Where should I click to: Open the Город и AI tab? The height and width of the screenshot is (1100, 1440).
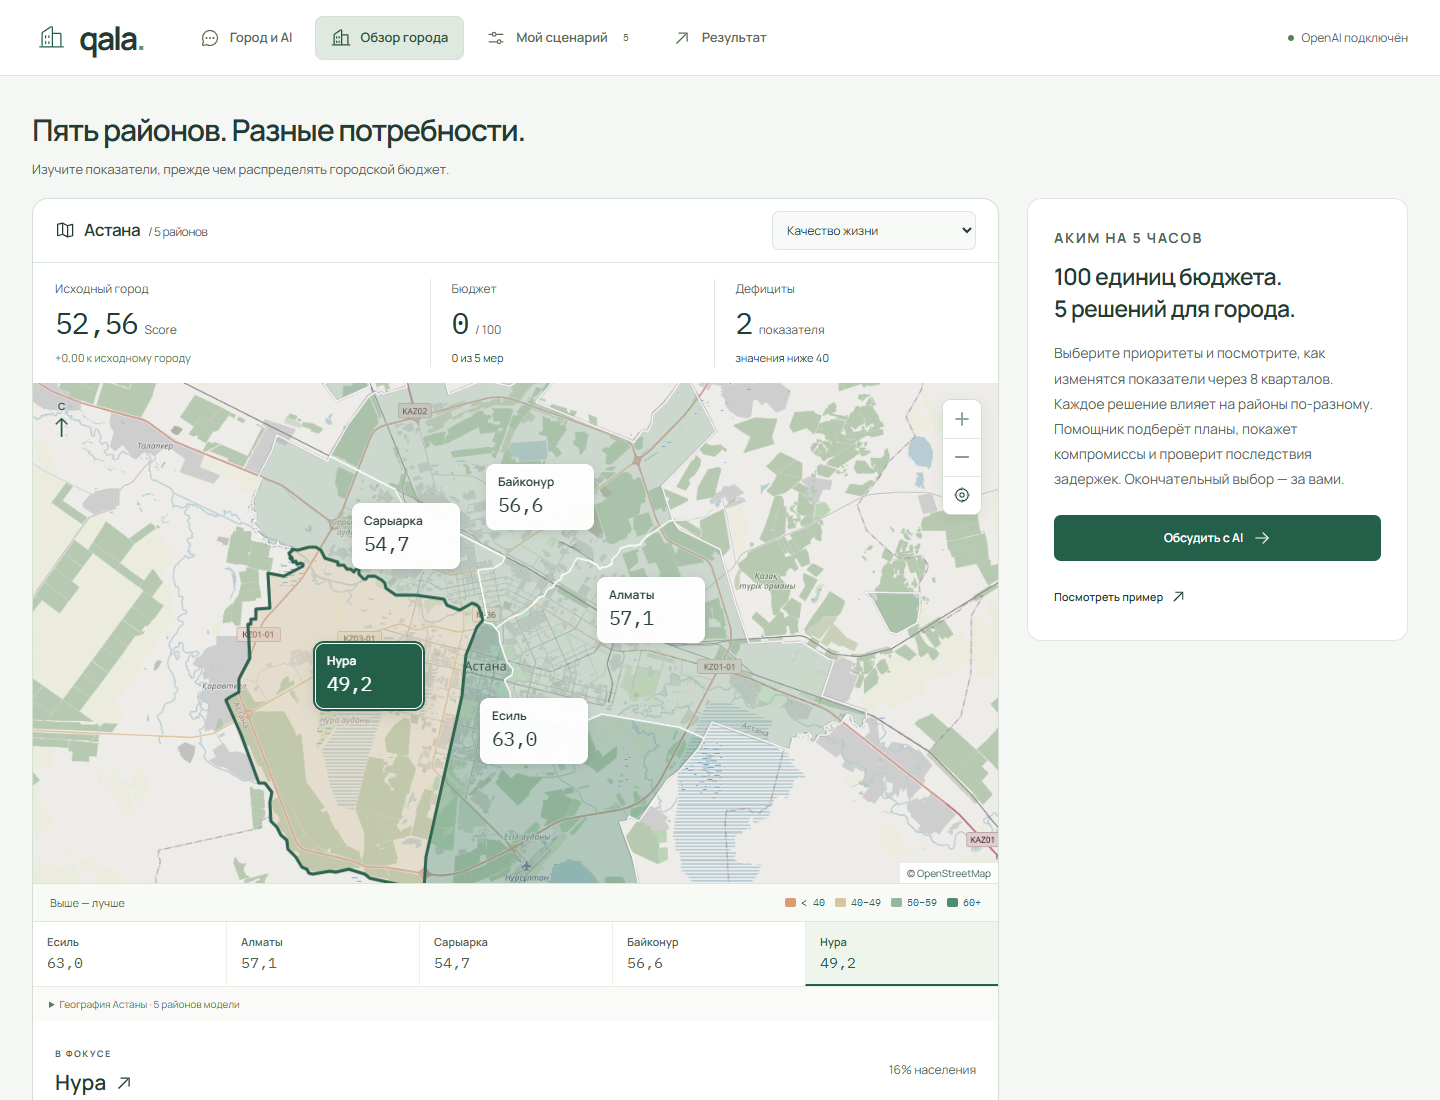pos(247,38)
